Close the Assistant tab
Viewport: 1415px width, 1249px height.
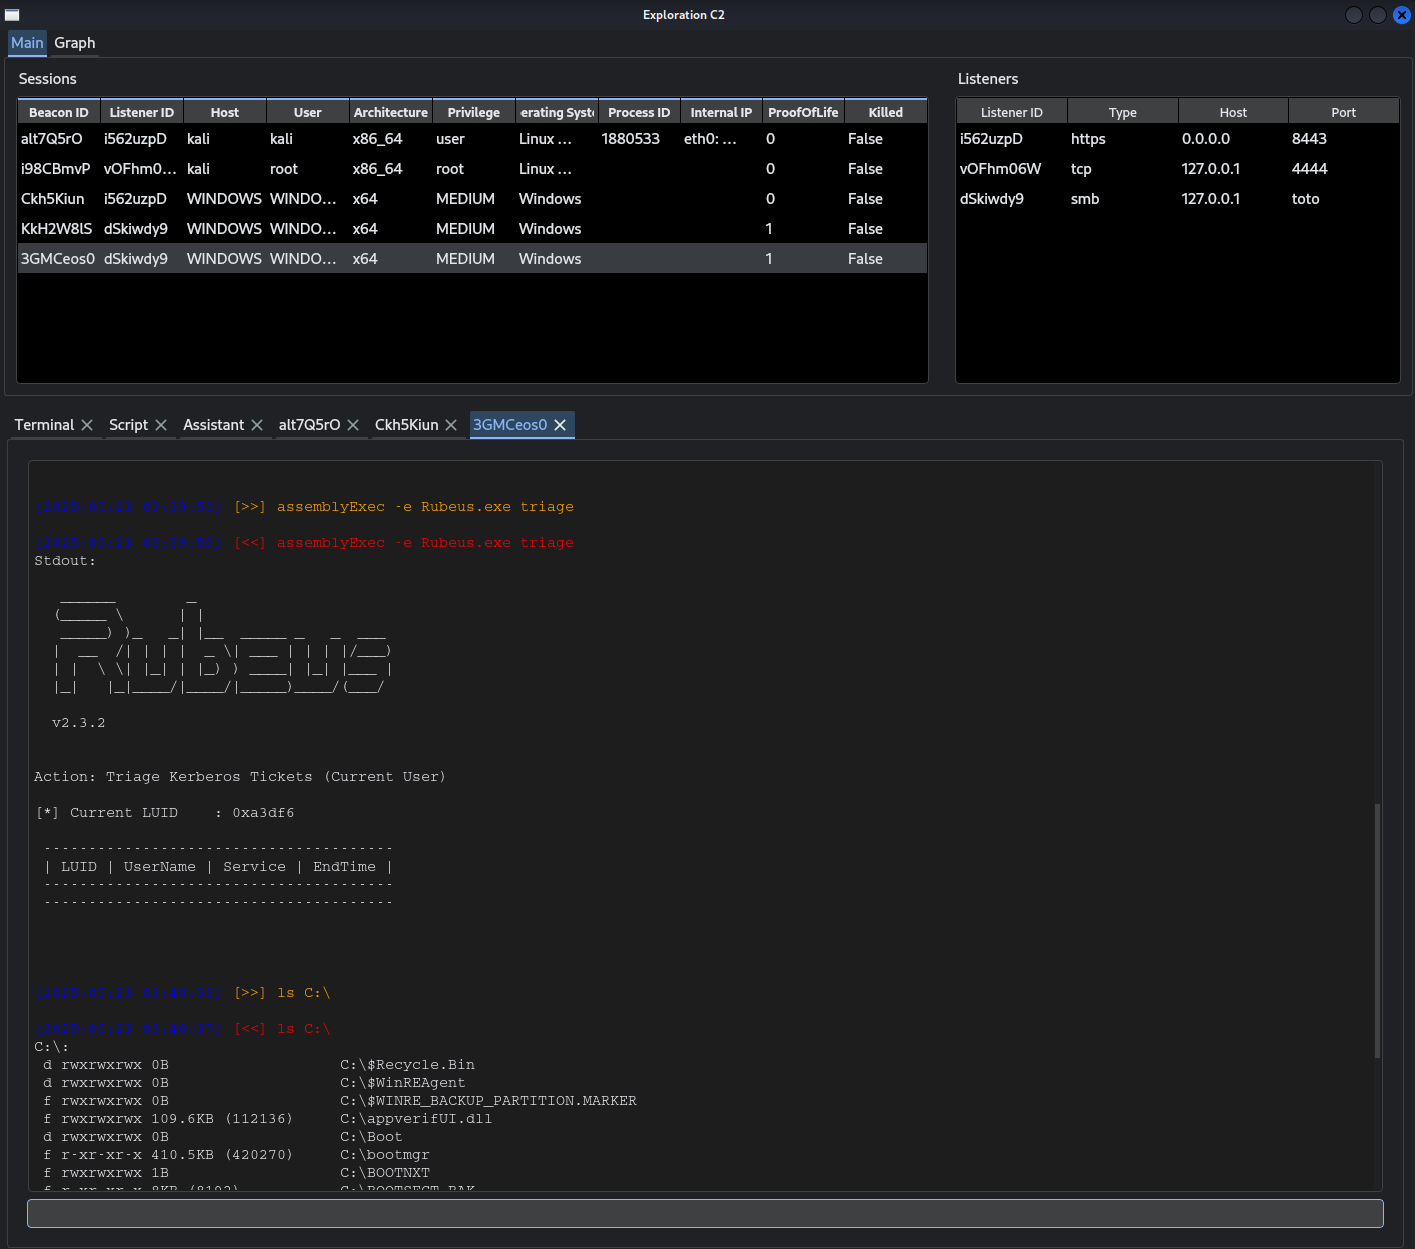coord(257,425)
